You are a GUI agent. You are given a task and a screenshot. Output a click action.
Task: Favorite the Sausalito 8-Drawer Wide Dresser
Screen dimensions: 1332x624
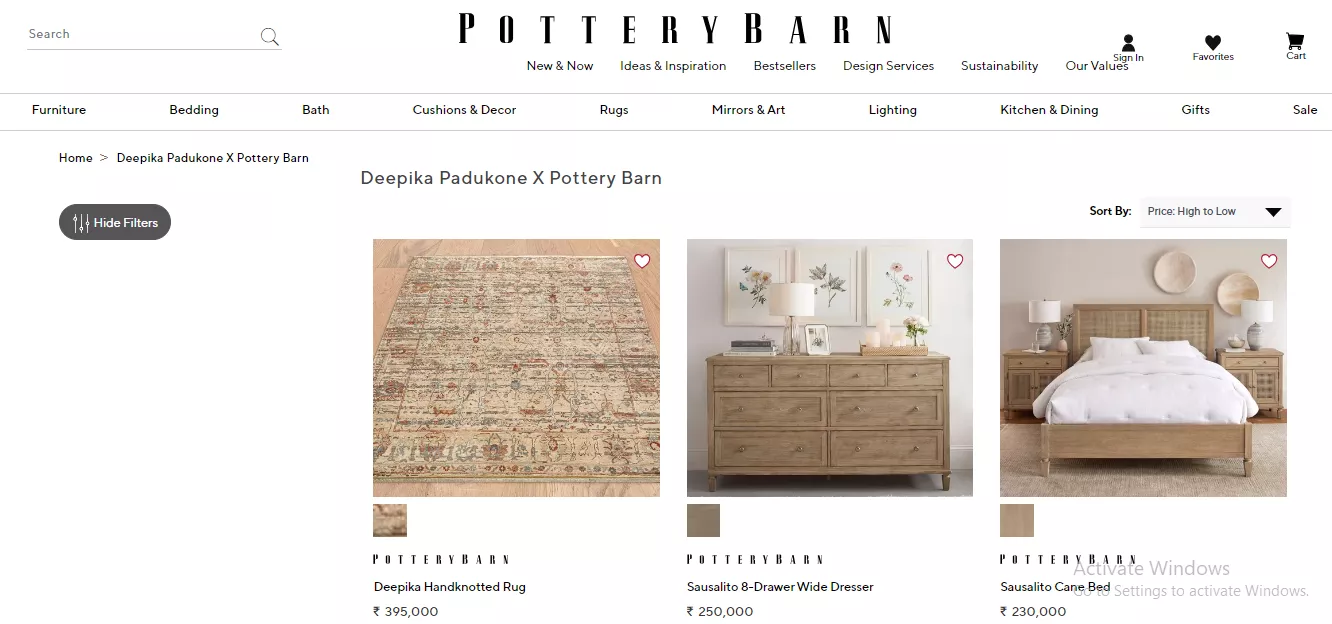pyautogui.click(x=955, y=261)
